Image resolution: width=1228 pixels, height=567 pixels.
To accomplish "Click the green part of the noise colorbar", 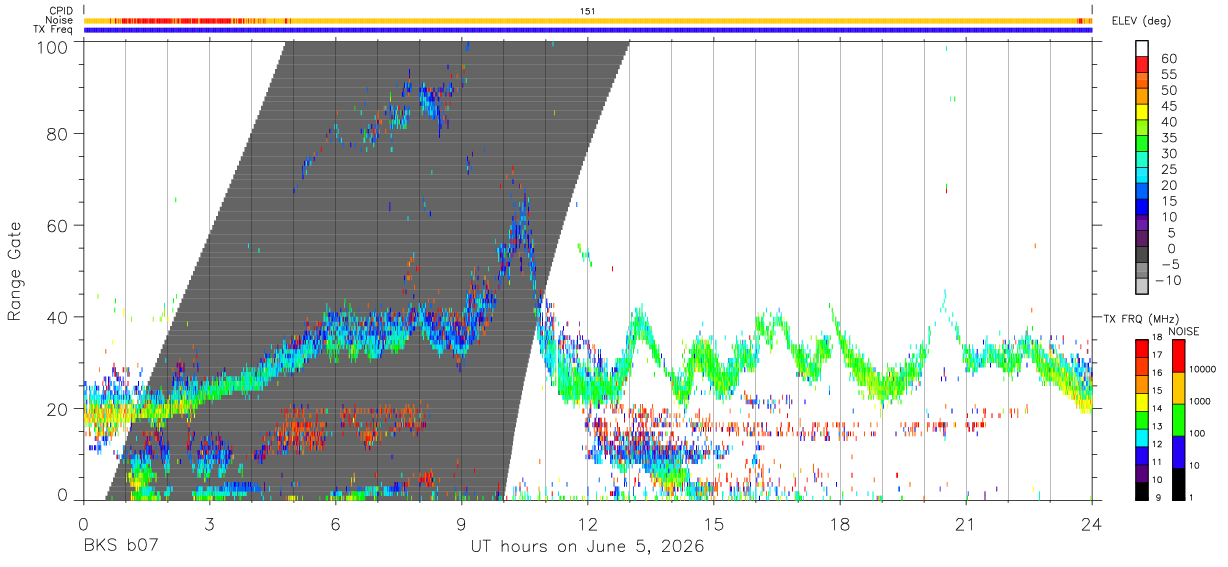I will pyautogui.click(x=1177, y=419).
